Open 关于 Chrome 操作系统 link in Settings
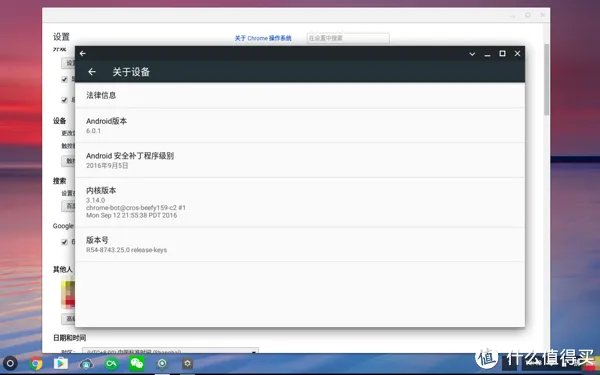 [263, 38]
